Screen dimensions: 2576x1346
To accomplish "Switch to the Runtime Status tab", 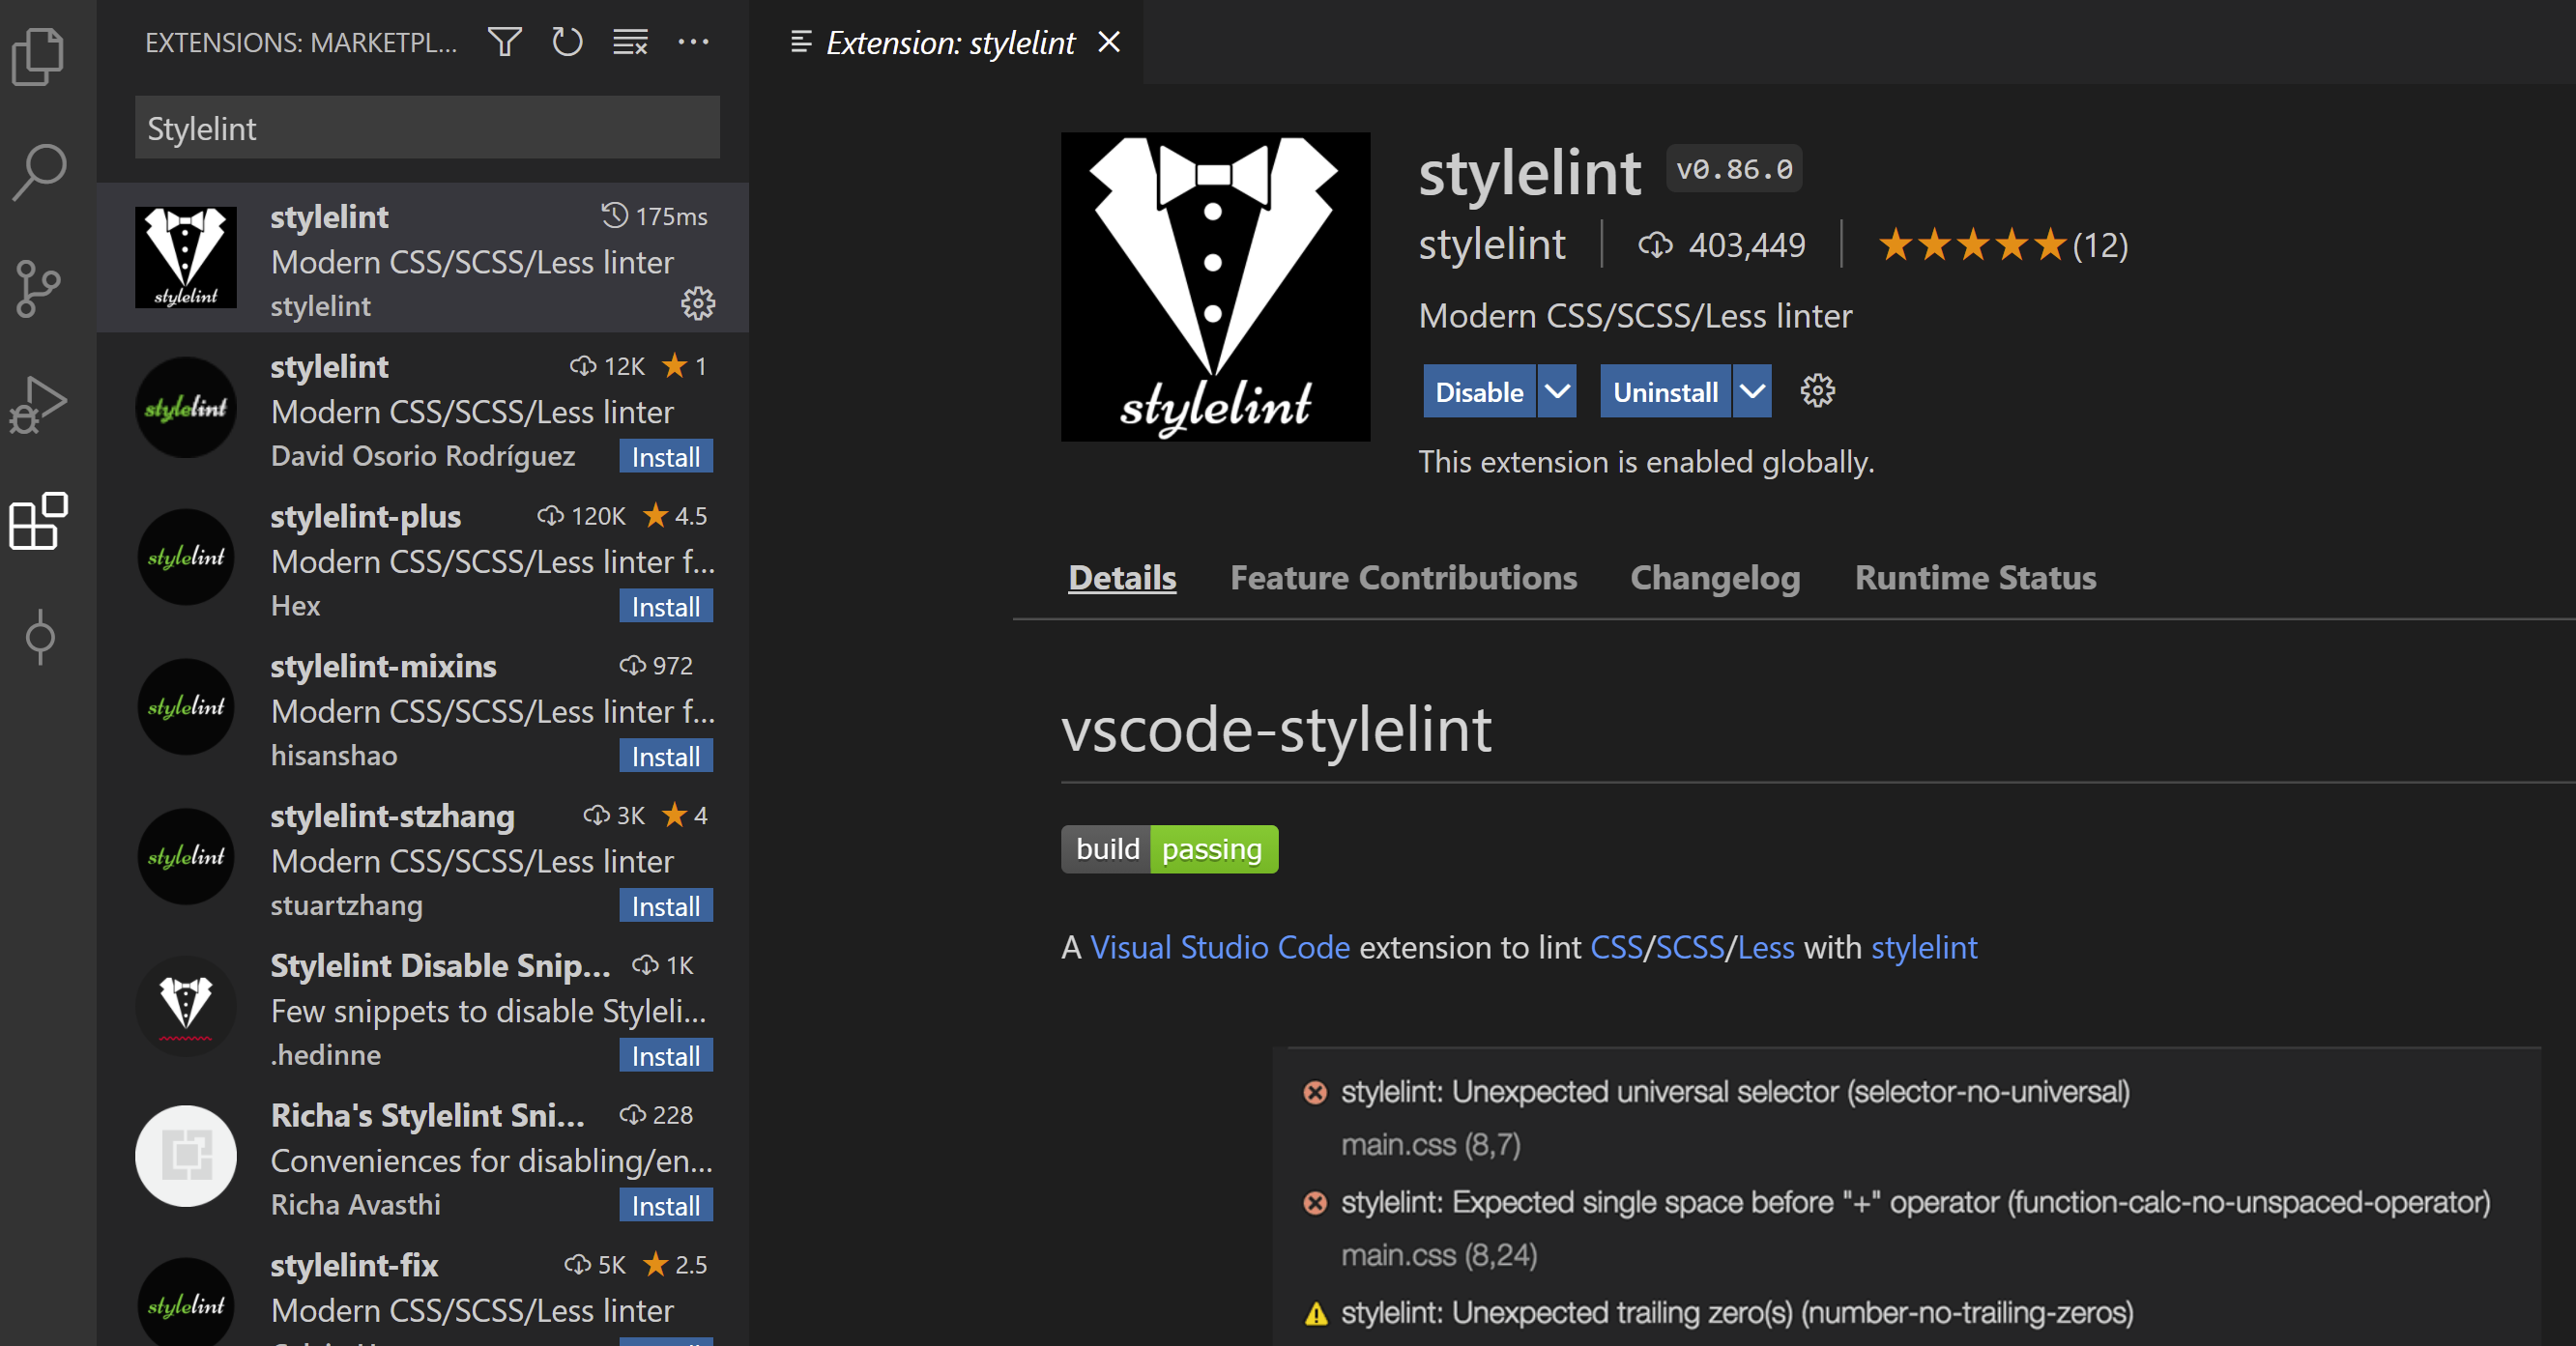I will point(1975,577).
